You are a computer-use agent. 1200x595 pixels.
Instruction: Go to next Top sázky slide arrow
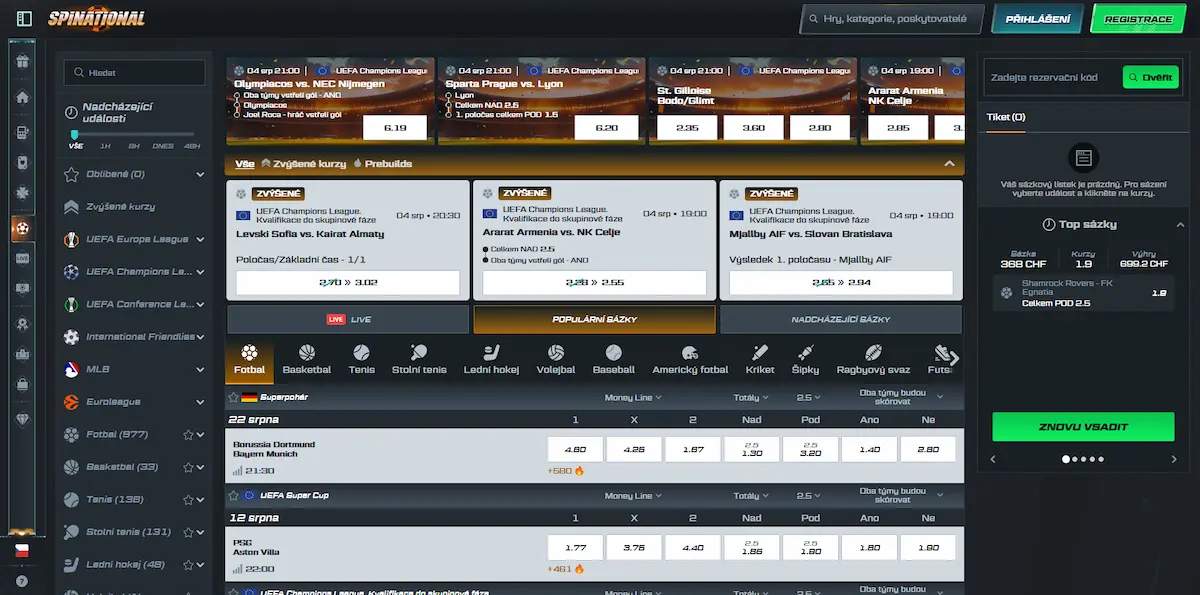tap(1174, 460)
